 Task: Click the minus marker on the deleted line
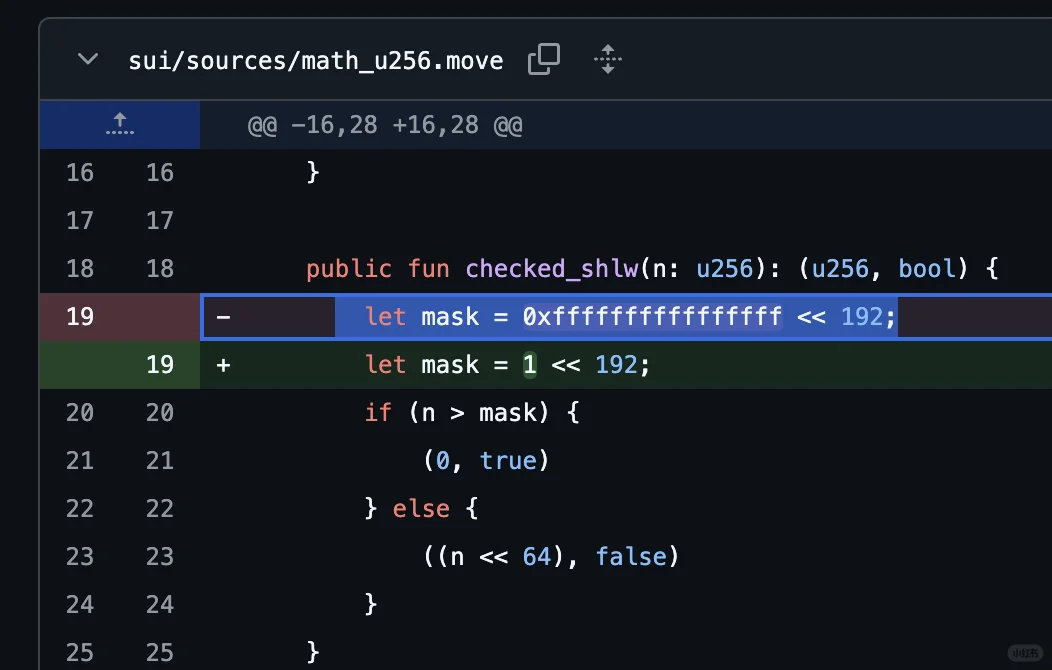tap(223, 317)
